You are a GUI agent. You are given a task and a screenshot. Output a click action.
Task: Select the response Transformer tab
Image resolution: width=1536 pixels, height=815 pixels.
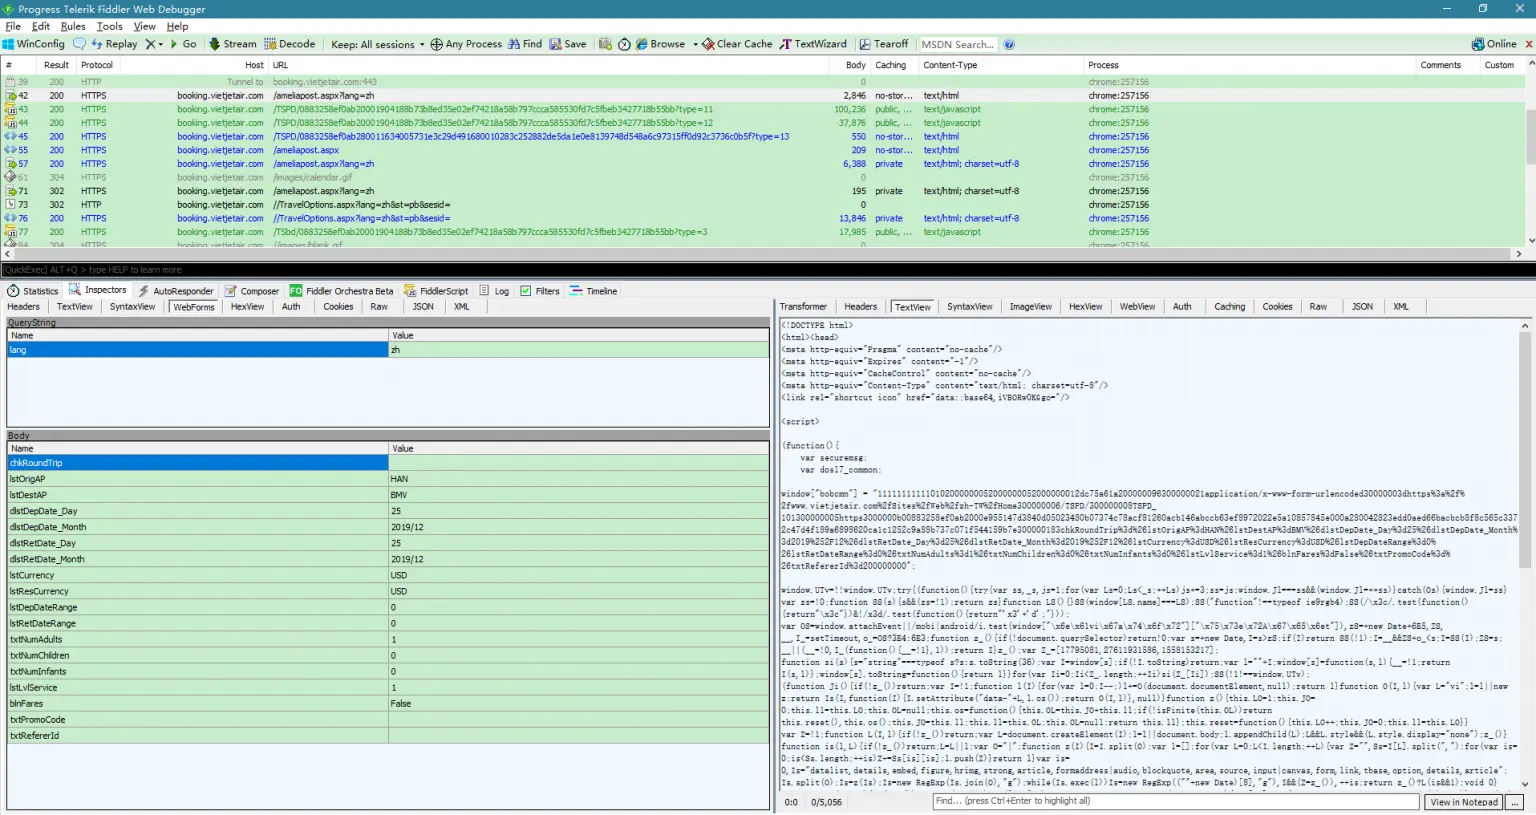tap(803, 307)
